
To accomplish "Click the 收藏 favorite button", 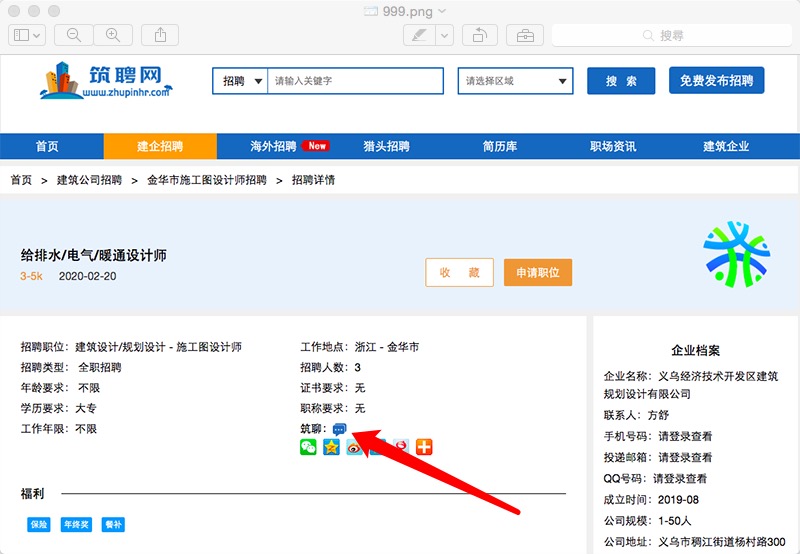I will 459,273.
